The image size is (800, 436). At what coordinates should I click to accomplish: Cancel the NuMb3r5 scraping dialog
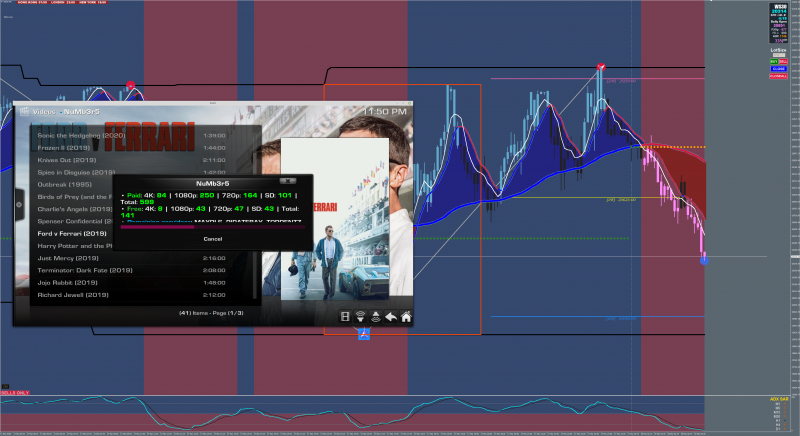pyautogui.click(x=213, y=239)
